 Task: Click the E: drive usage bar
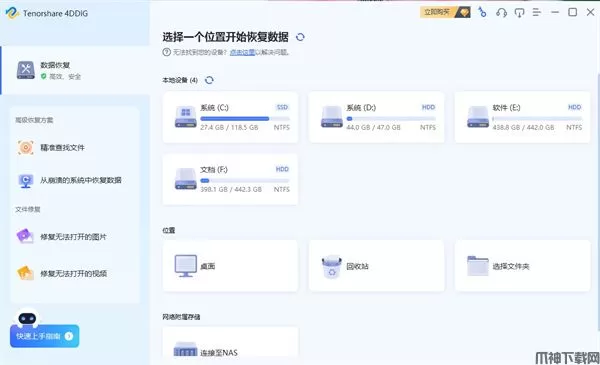(537, 119)
